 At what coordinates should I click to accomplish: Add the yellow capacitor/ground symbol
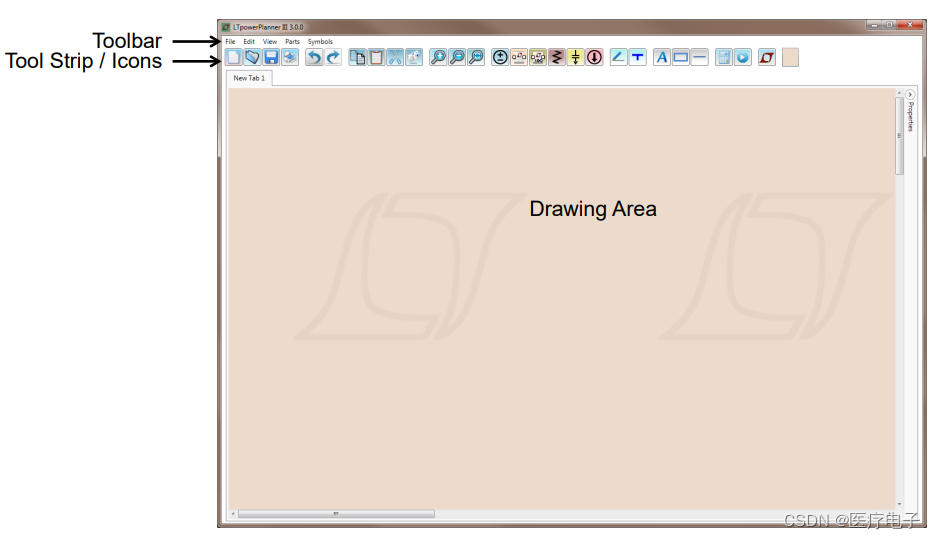click(x=575, y=57)
